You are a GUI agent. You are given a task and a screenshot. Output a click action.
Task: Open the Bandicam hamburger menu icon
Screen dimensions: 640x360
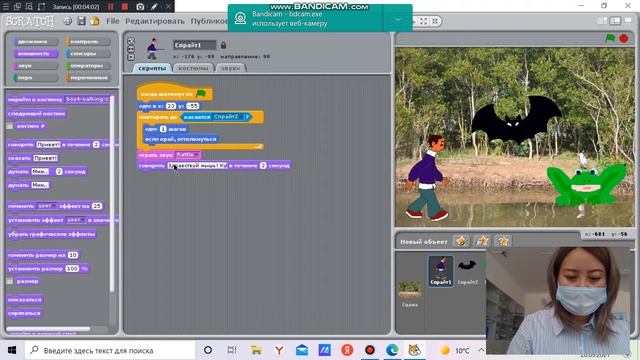point(6,7)
